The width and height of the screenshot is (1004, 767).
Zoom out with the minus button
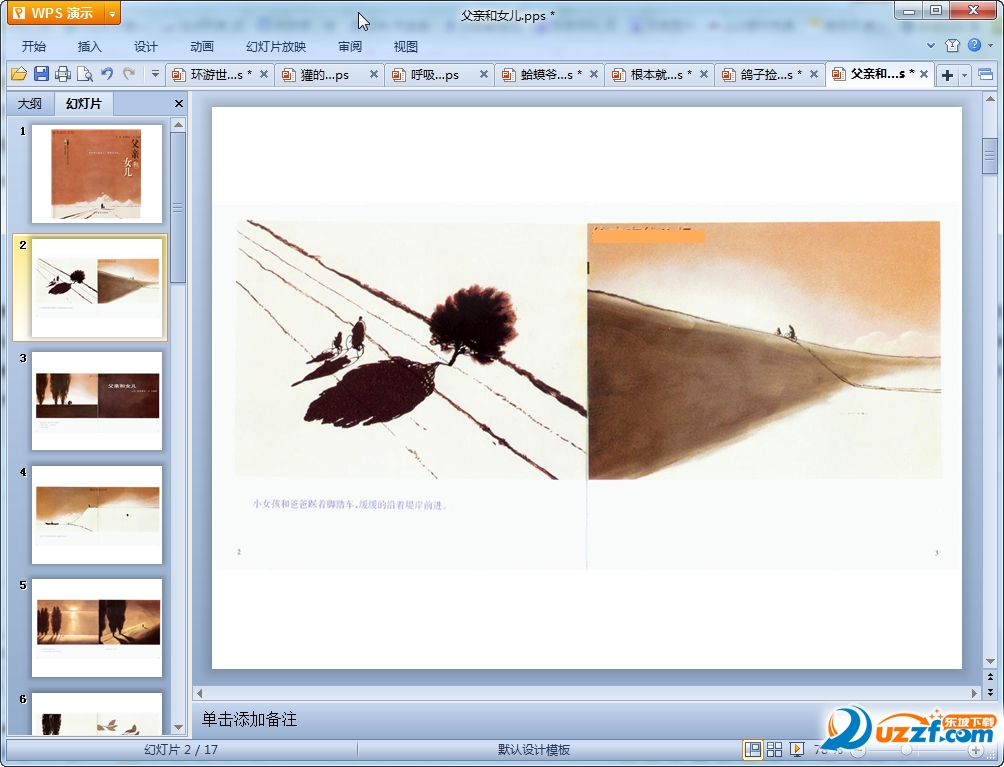coord(858,750)
